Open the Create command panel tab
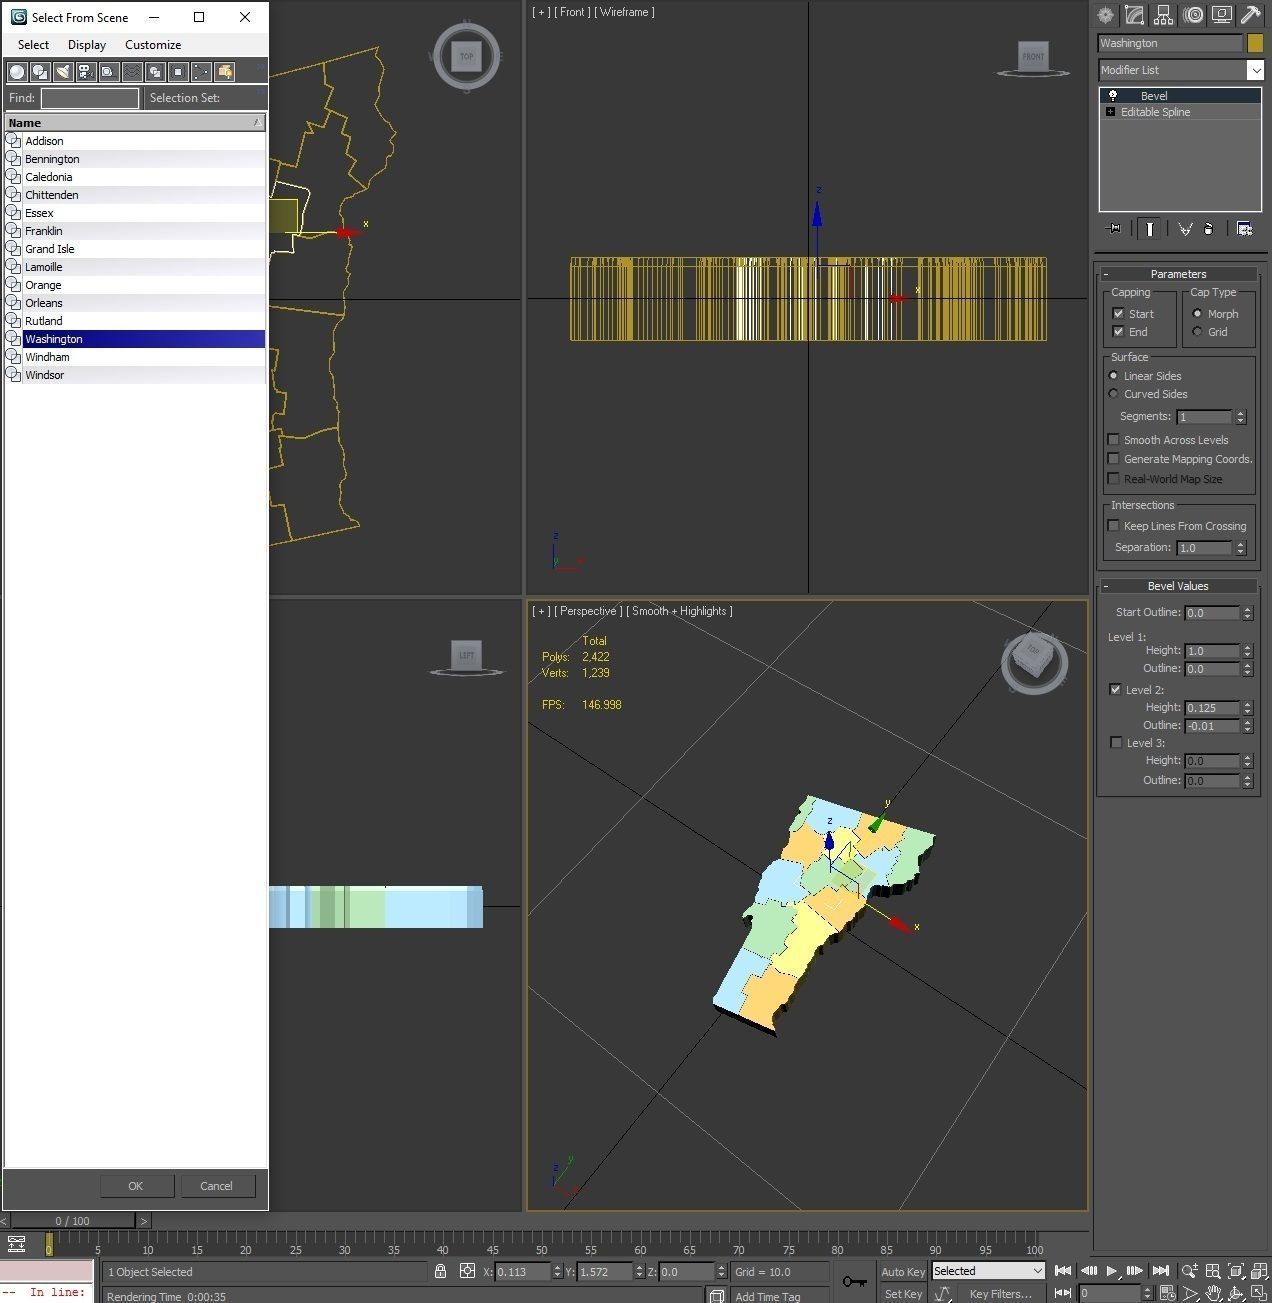Image resolution: width=1272 pixels, height=1303 pixels. pos(1105,15)
